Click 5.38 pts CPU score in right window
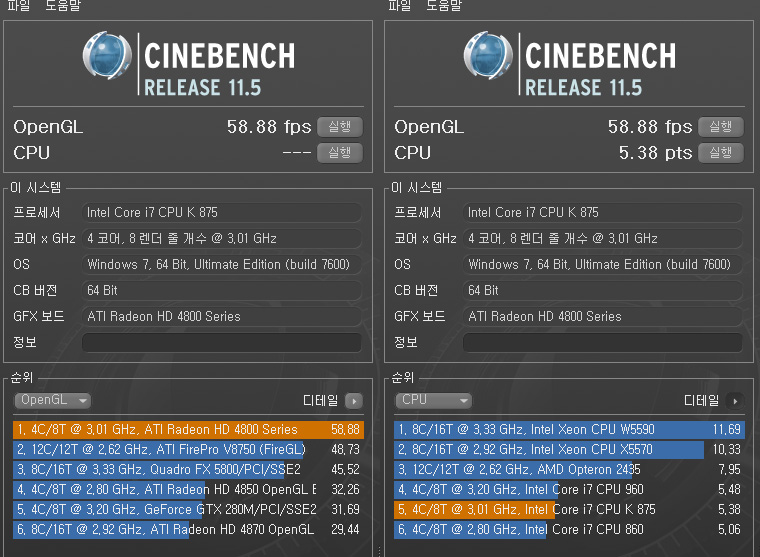 pos(655,153)
